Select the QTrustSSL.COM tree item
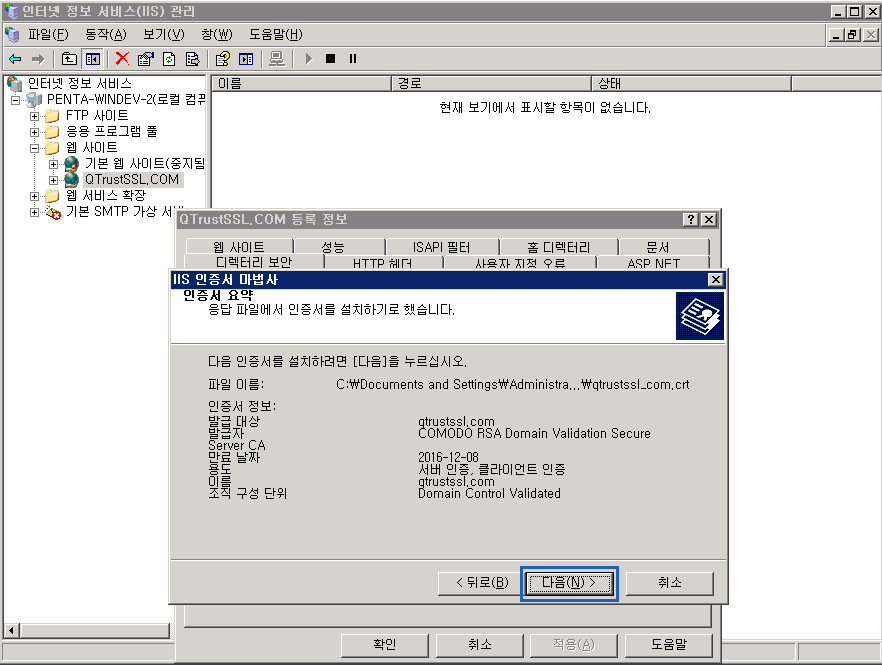882x665 pixels. pos(132,179)
